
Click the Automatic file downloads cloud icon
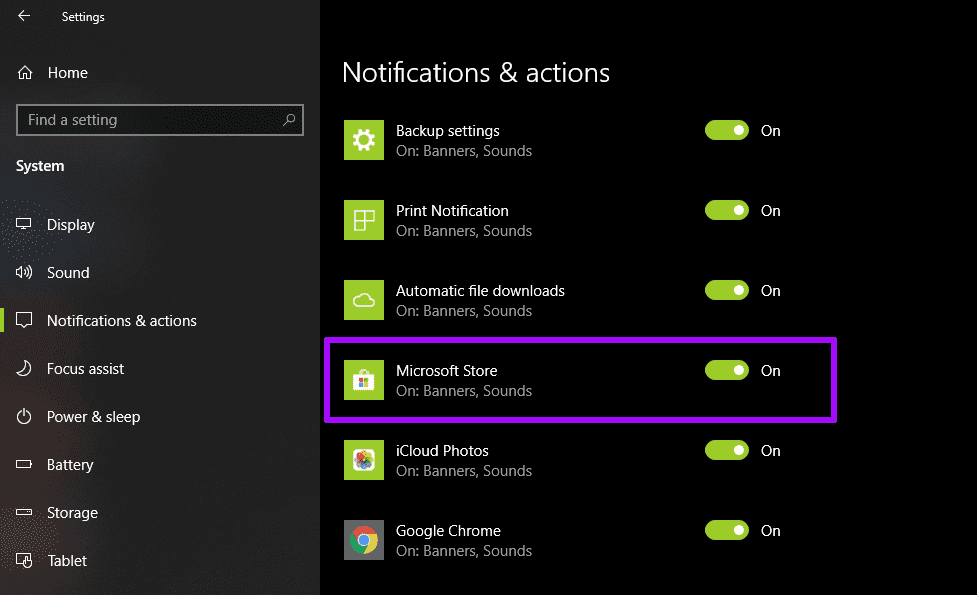364,300
